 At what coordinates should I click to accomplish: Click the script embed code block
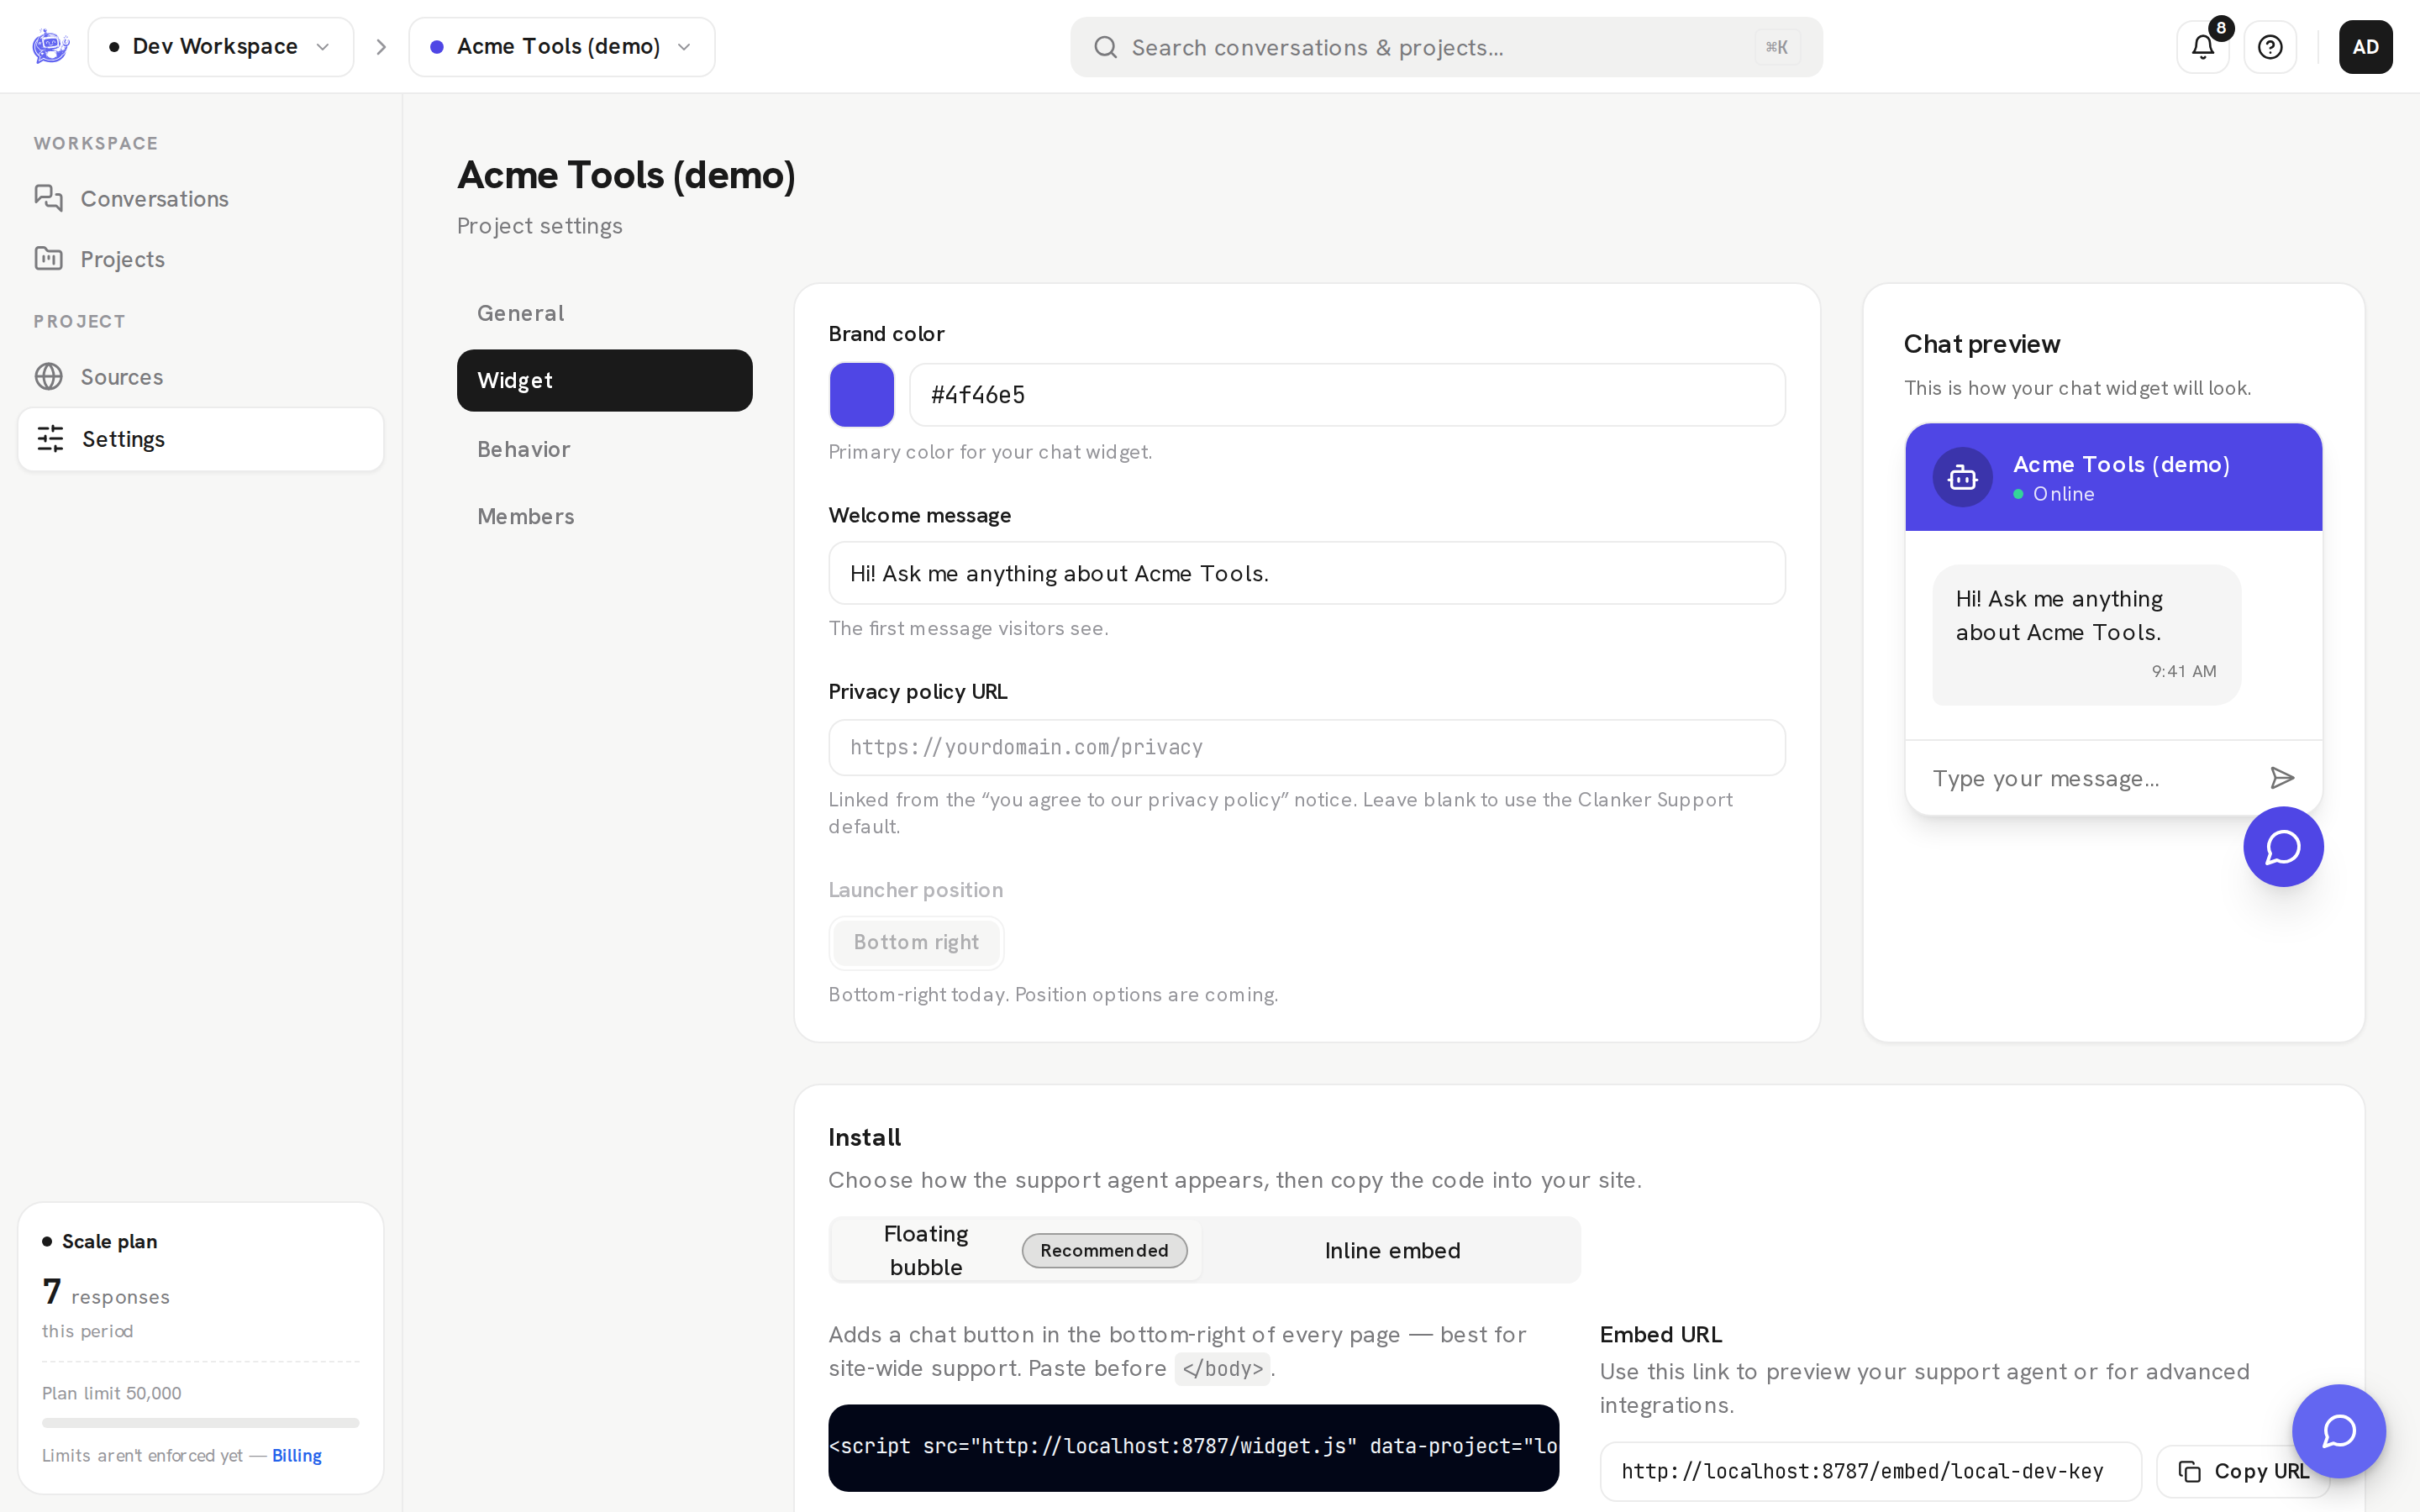coord(1193,1447)
